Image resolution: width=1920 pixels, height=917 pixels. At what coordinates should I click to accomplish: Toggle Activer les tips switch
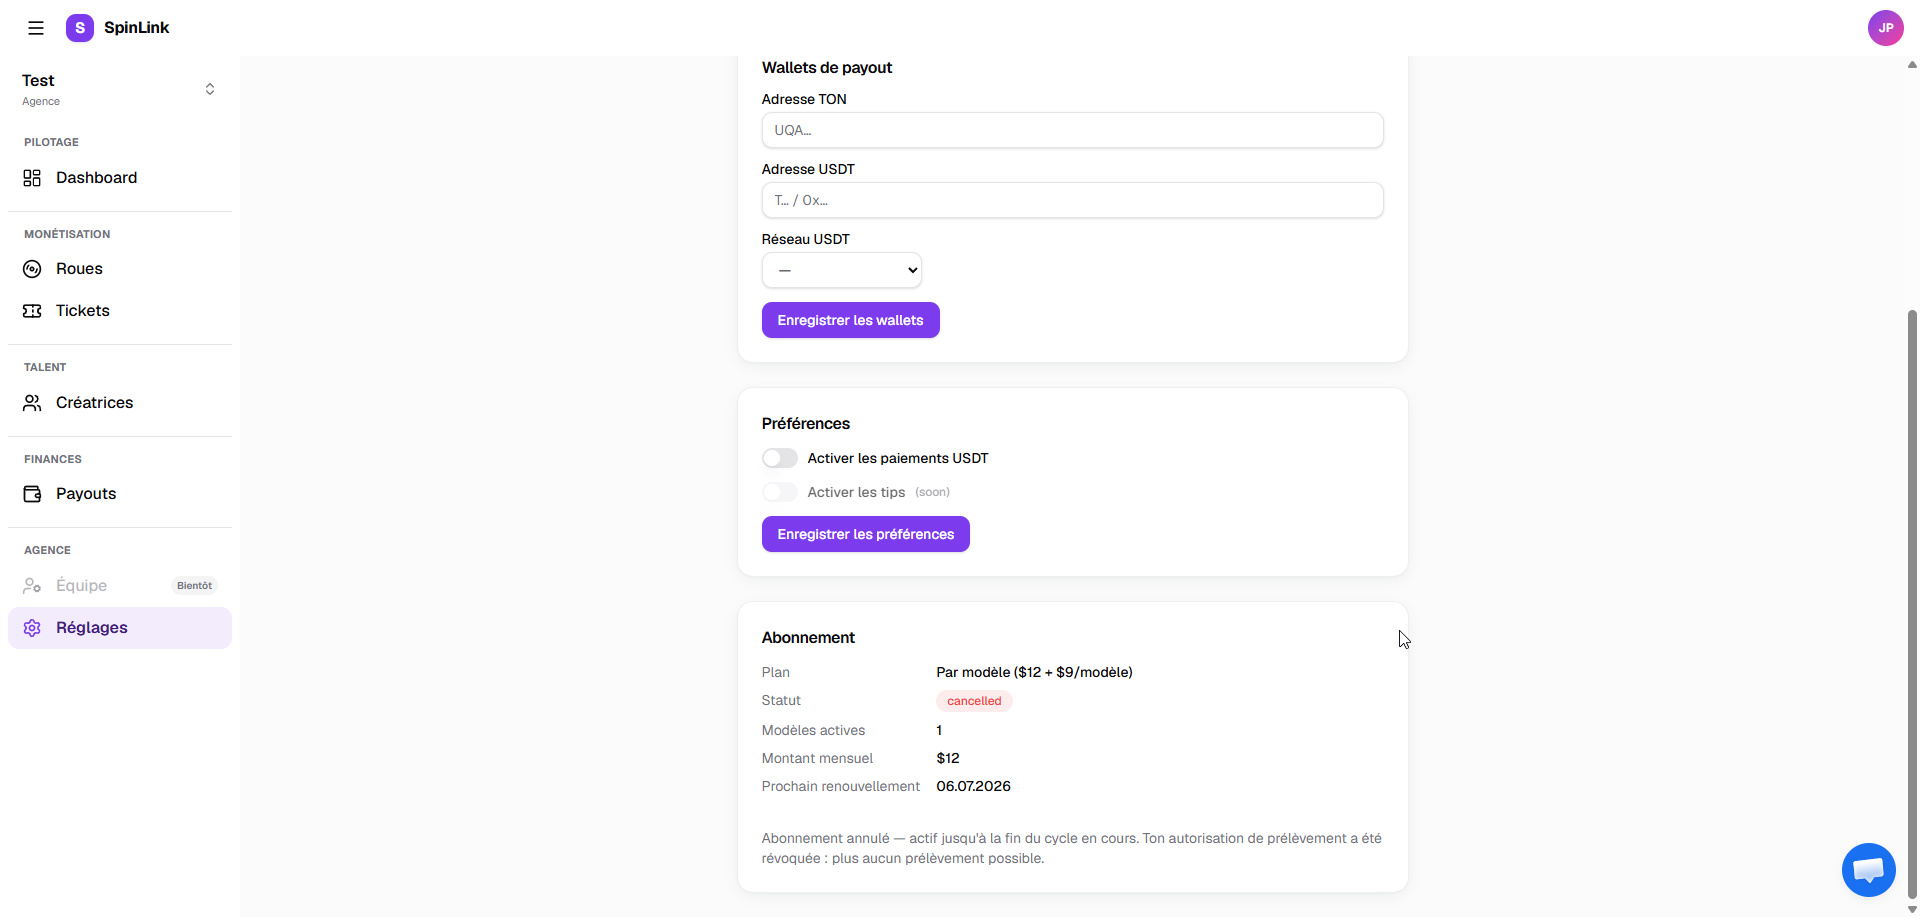780,492
